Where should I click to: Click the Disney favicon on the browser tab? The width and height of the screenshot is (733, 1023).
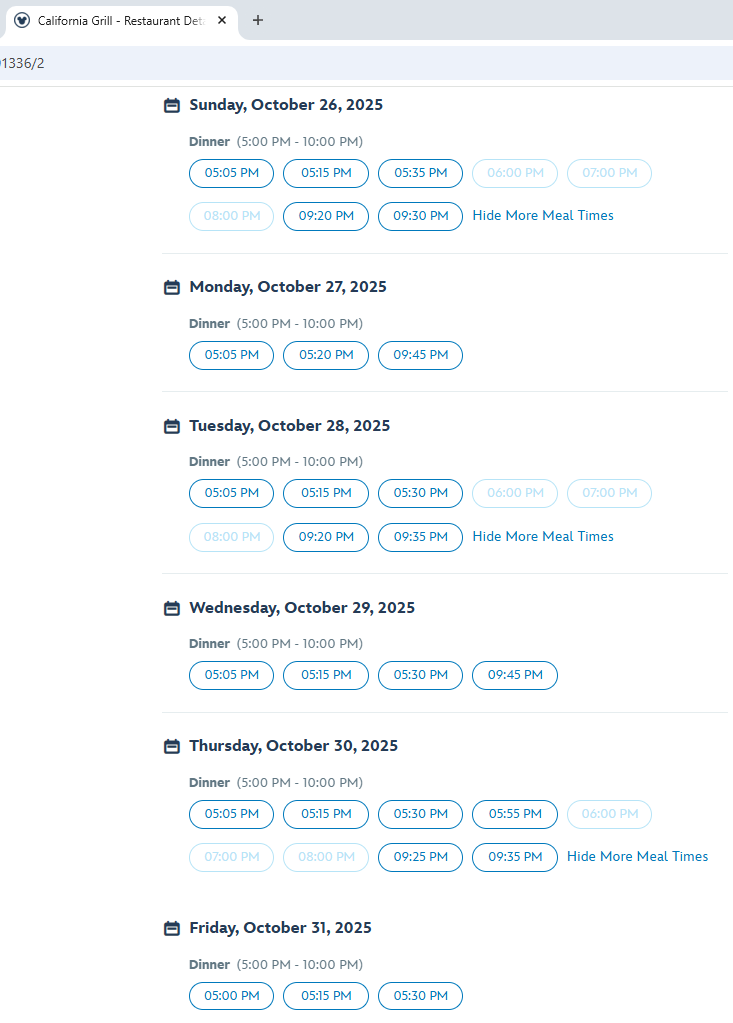point(22,20)
